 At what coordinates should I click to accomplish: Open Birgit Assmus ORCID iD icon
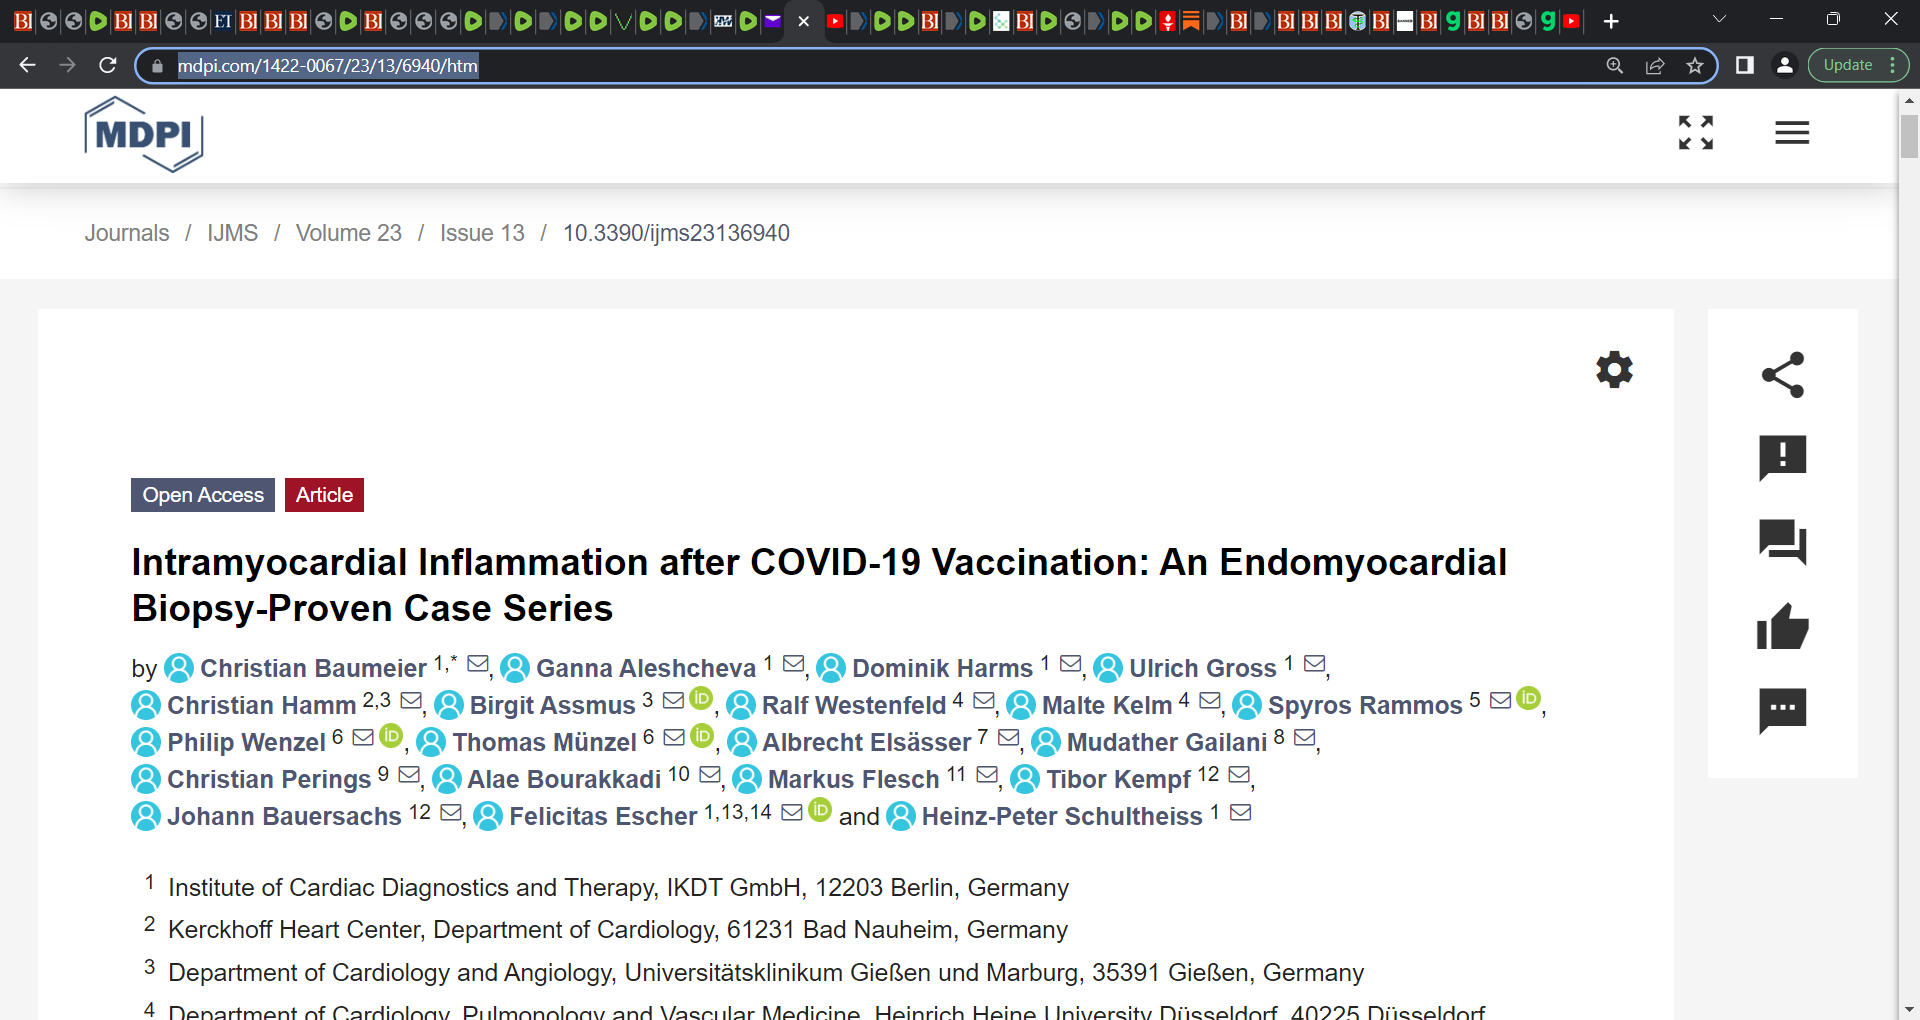pos(702,698)
